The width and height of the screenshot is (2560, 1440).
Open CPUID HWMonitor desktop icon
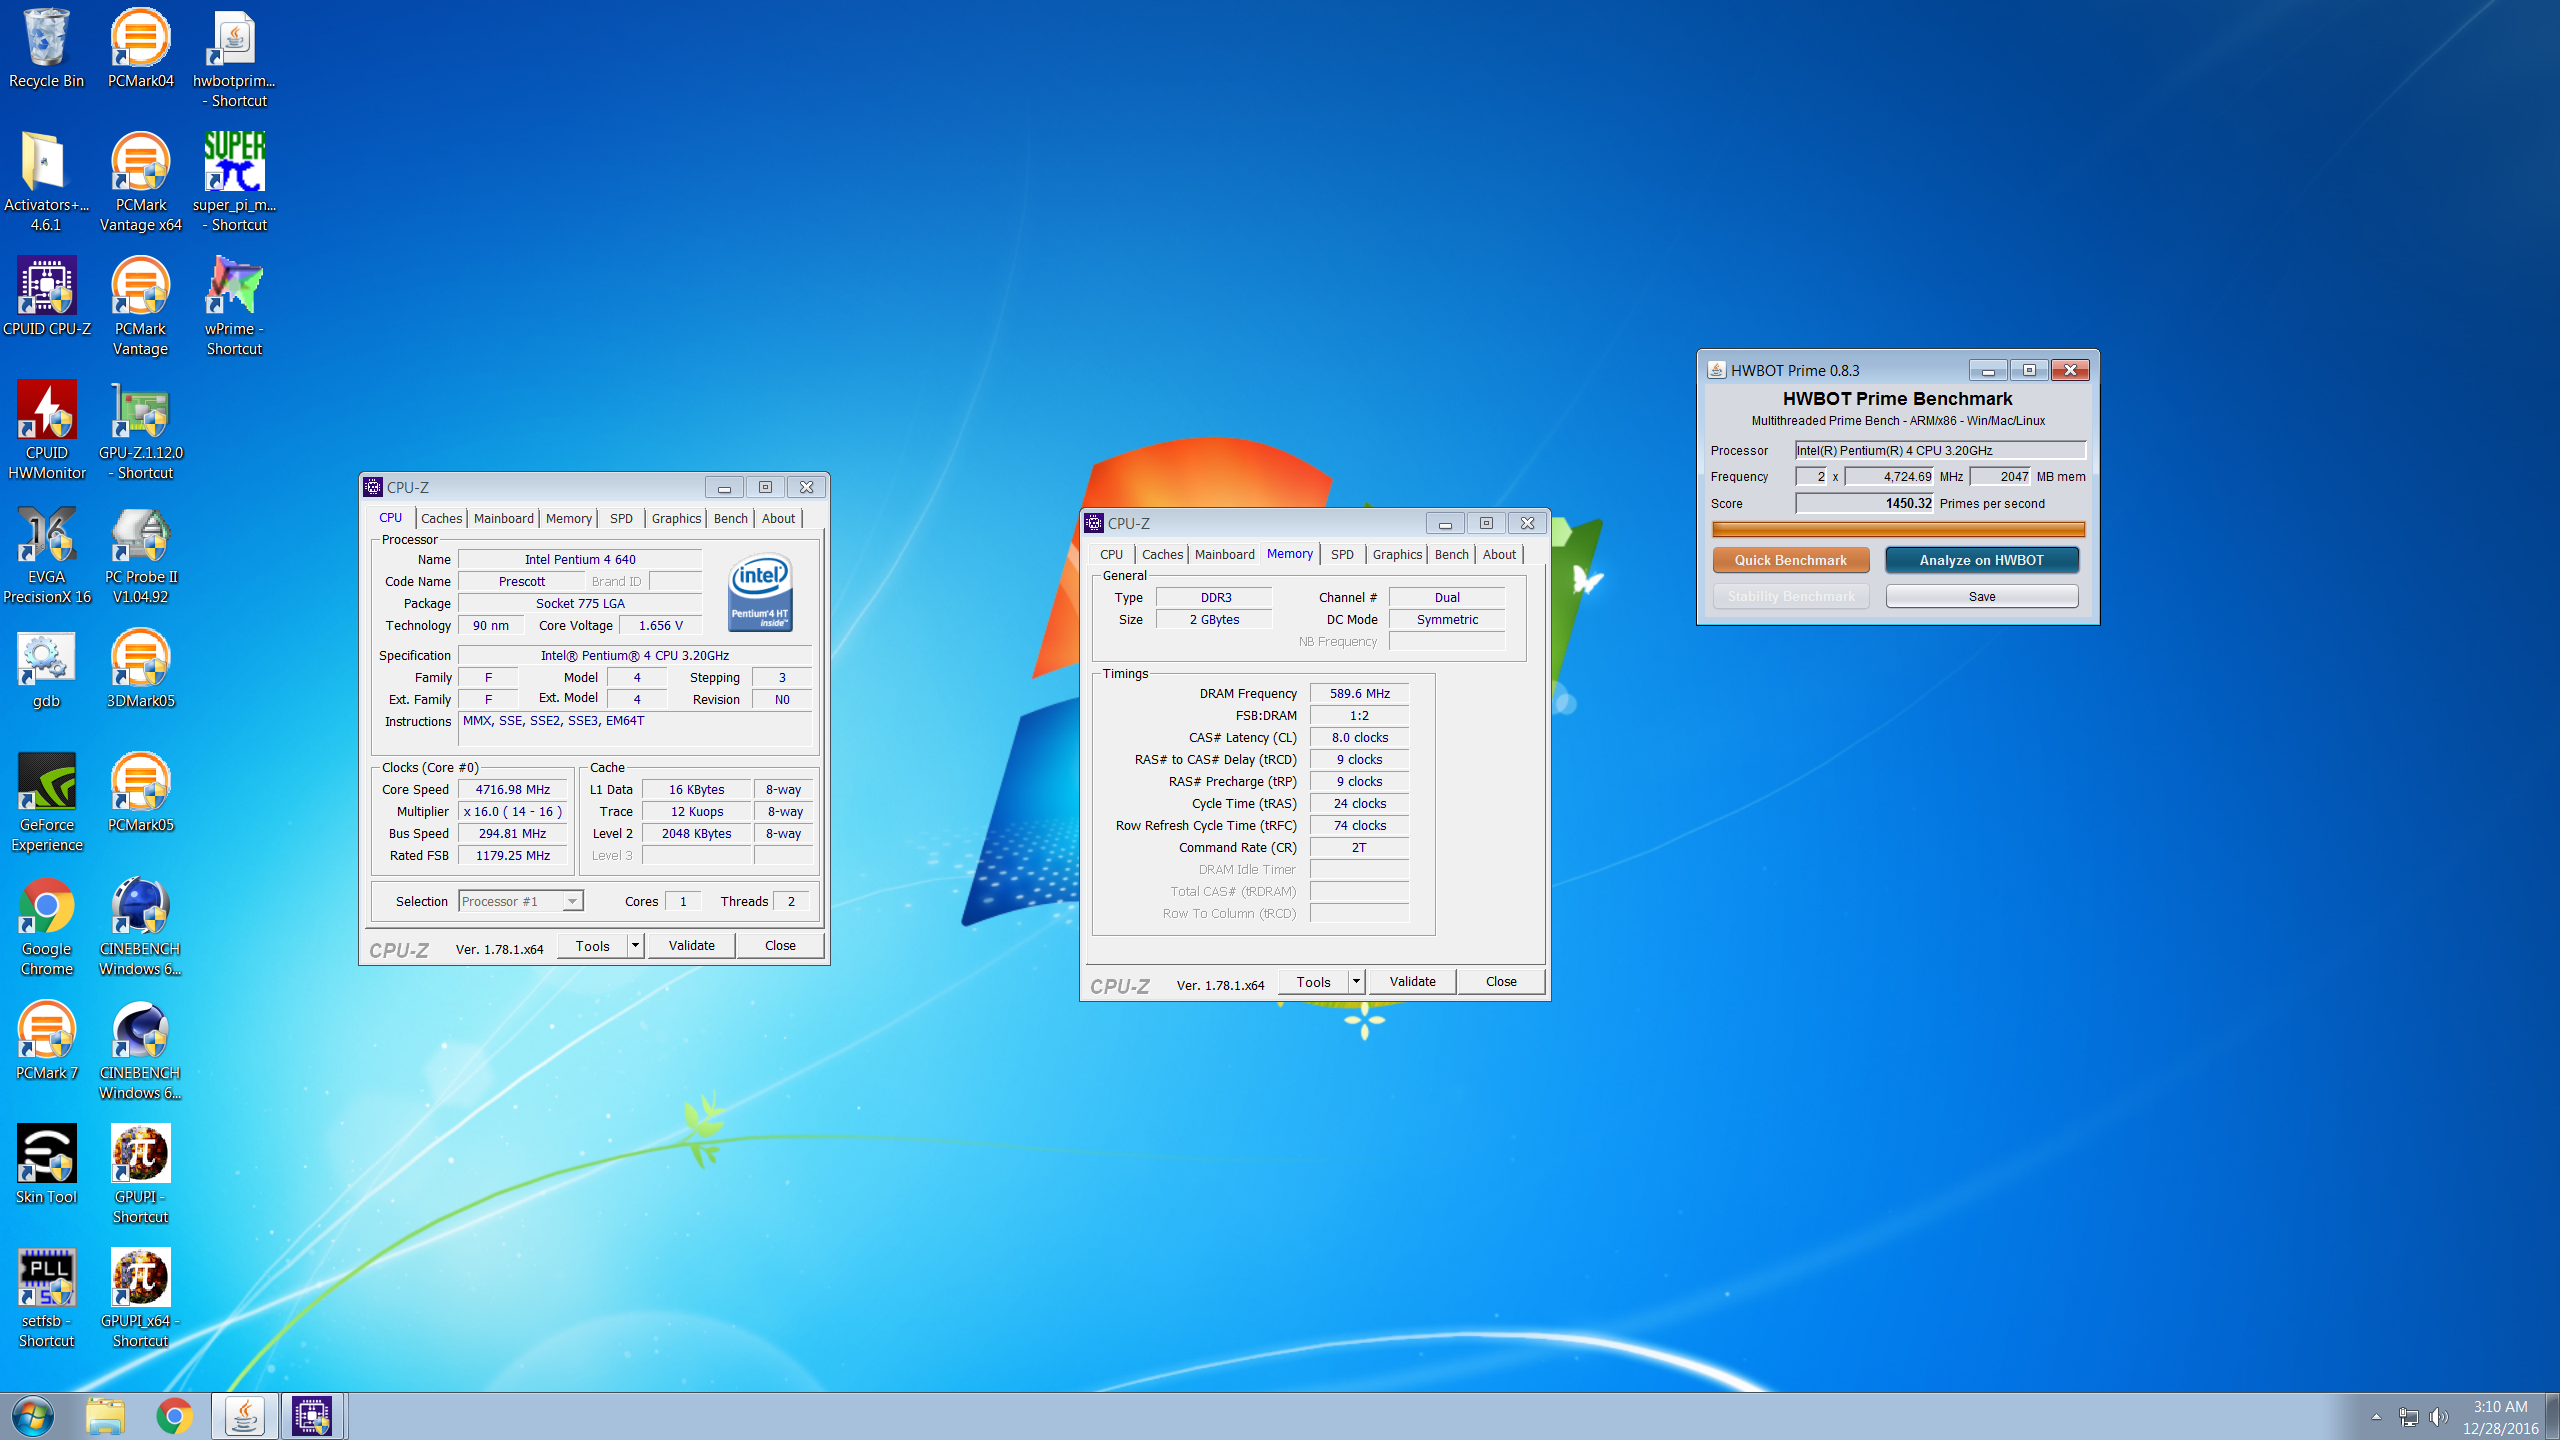point(46,431)
